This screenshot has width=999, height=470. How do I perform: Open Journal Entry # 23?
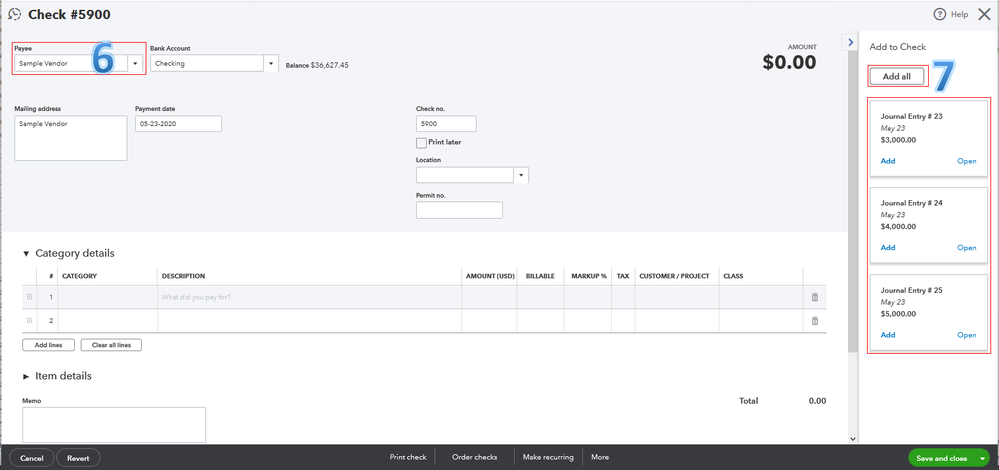point(967,161)
